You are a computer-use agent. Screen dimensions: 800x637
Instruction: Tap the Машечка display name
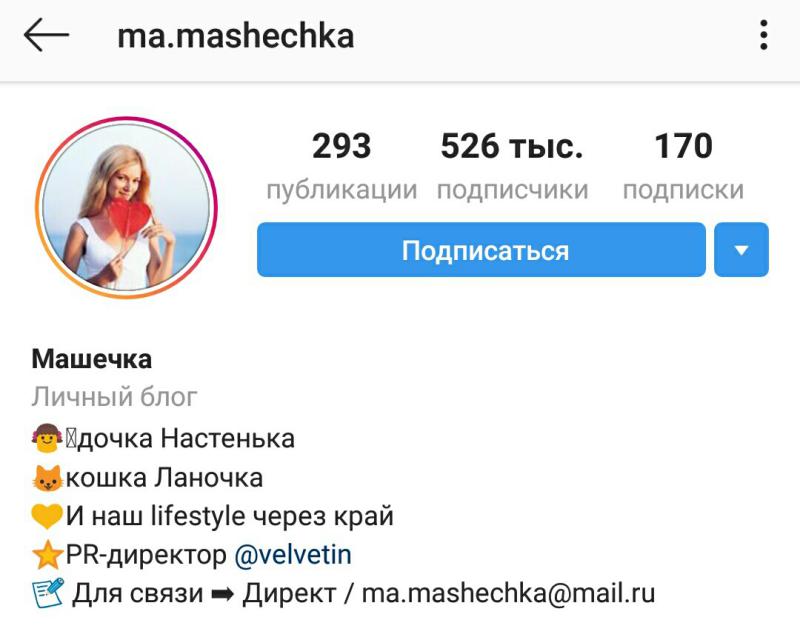(x=92, y=359)
